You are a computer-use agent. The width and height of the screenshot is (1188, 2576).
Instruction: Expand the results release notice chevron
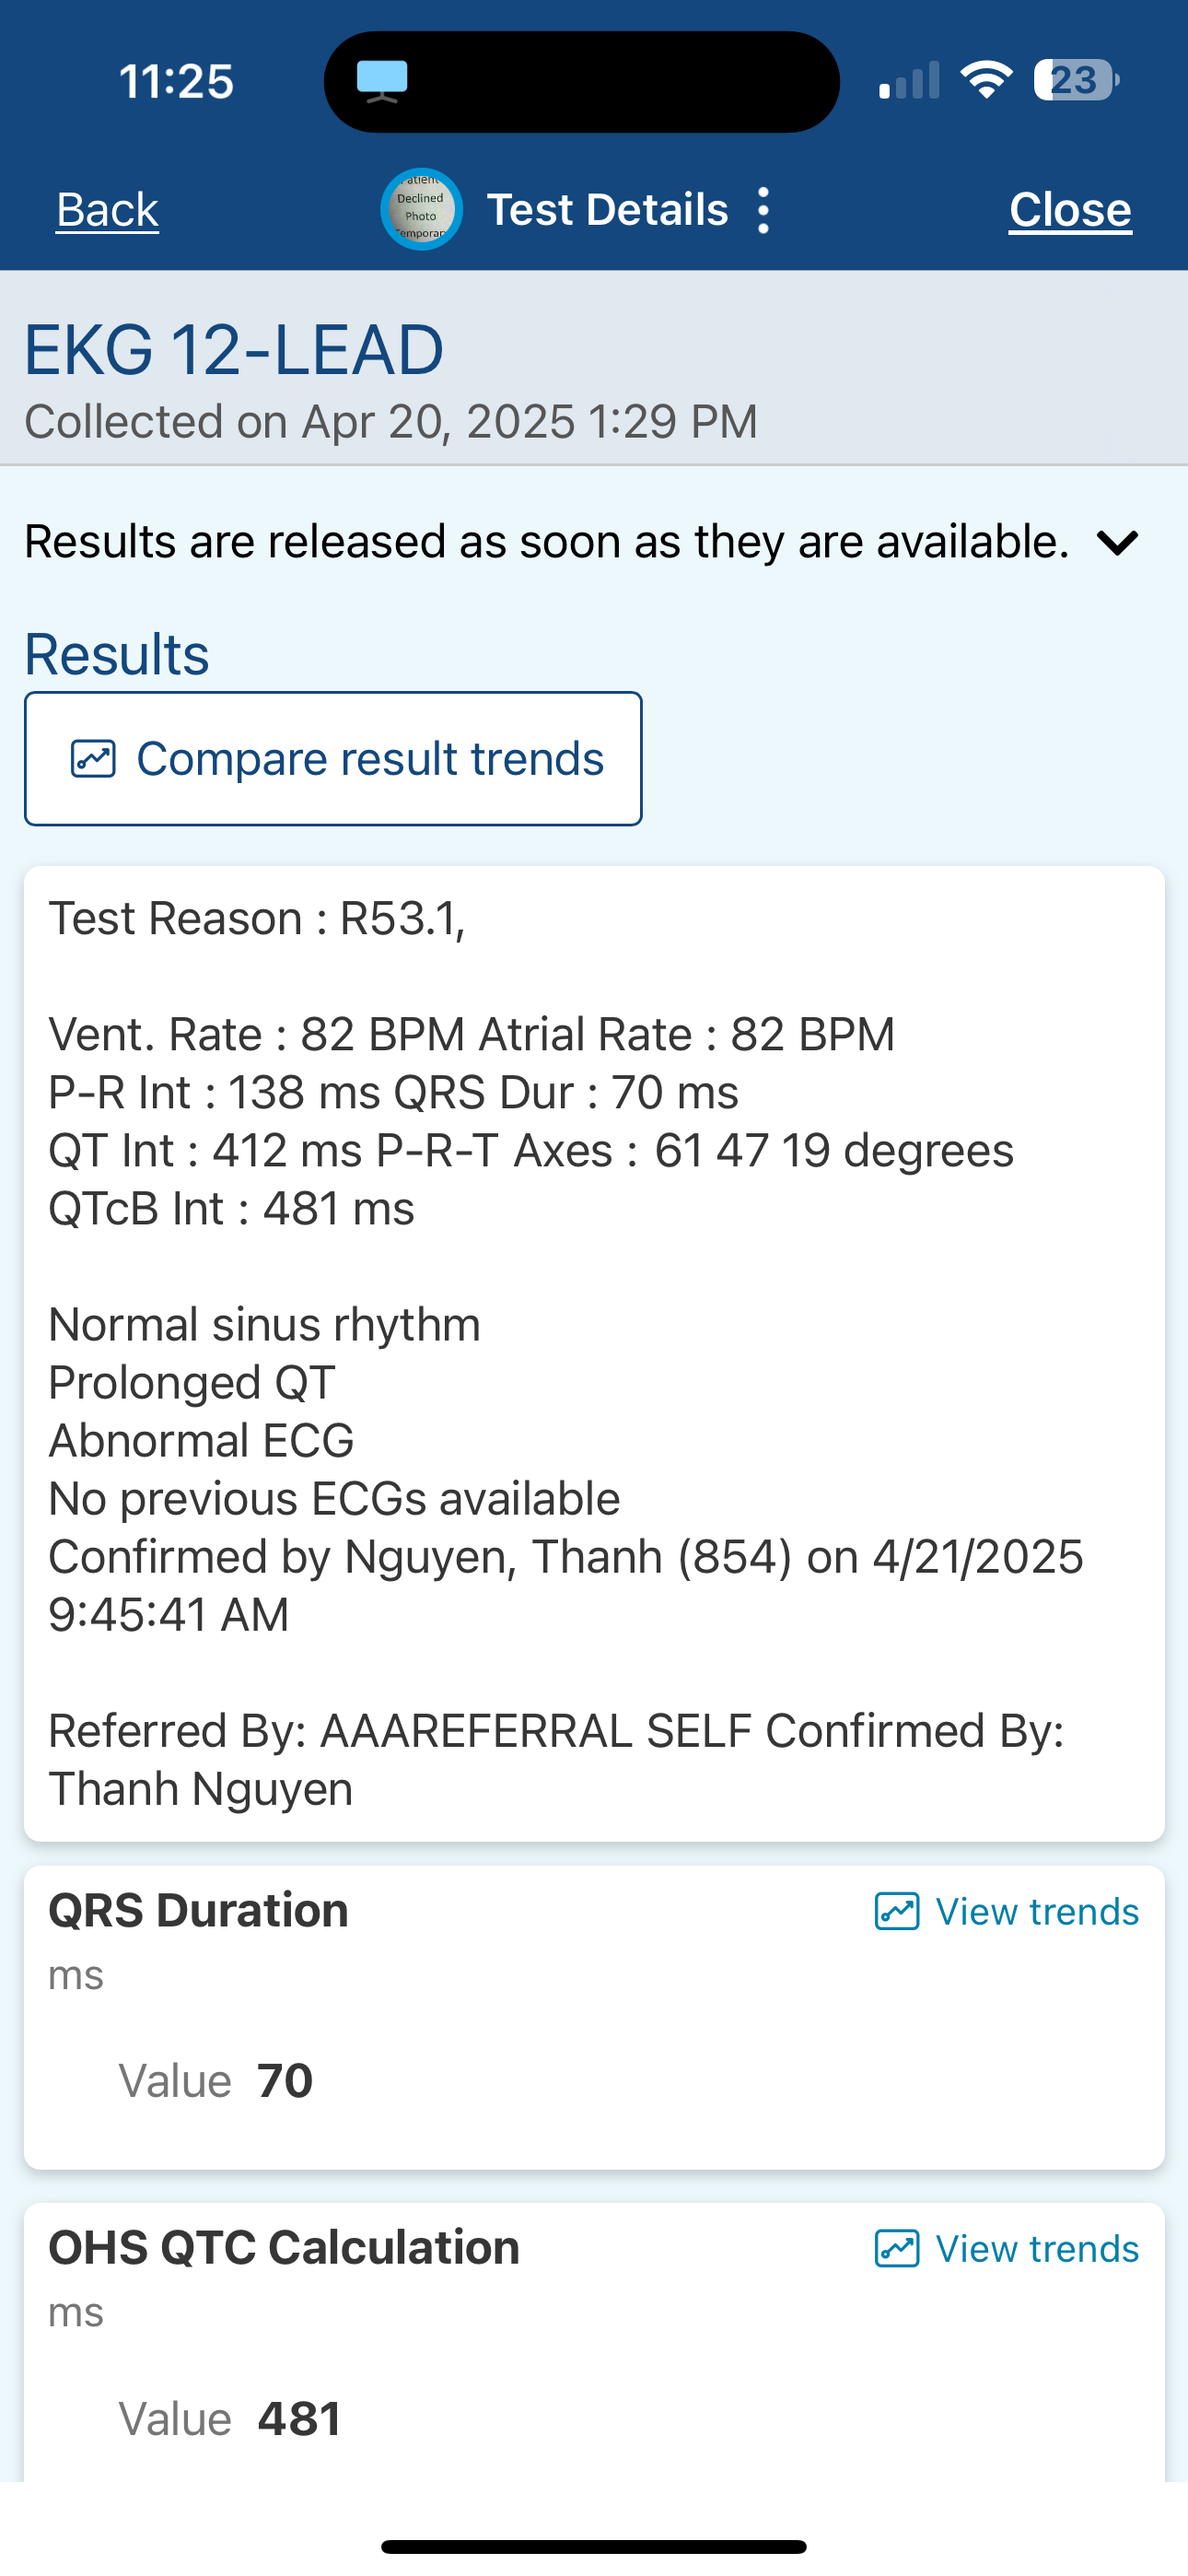(1117, 543)
